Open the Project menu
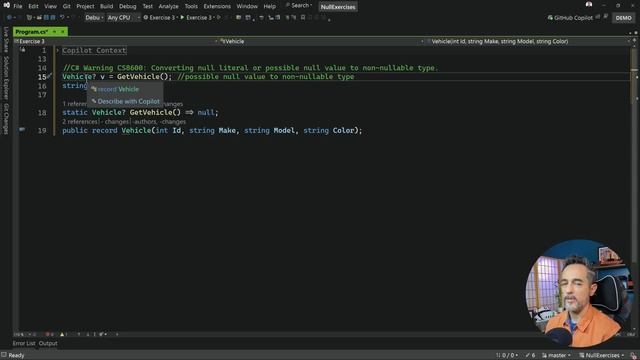640x360 pixels. (x=85, y=6)
